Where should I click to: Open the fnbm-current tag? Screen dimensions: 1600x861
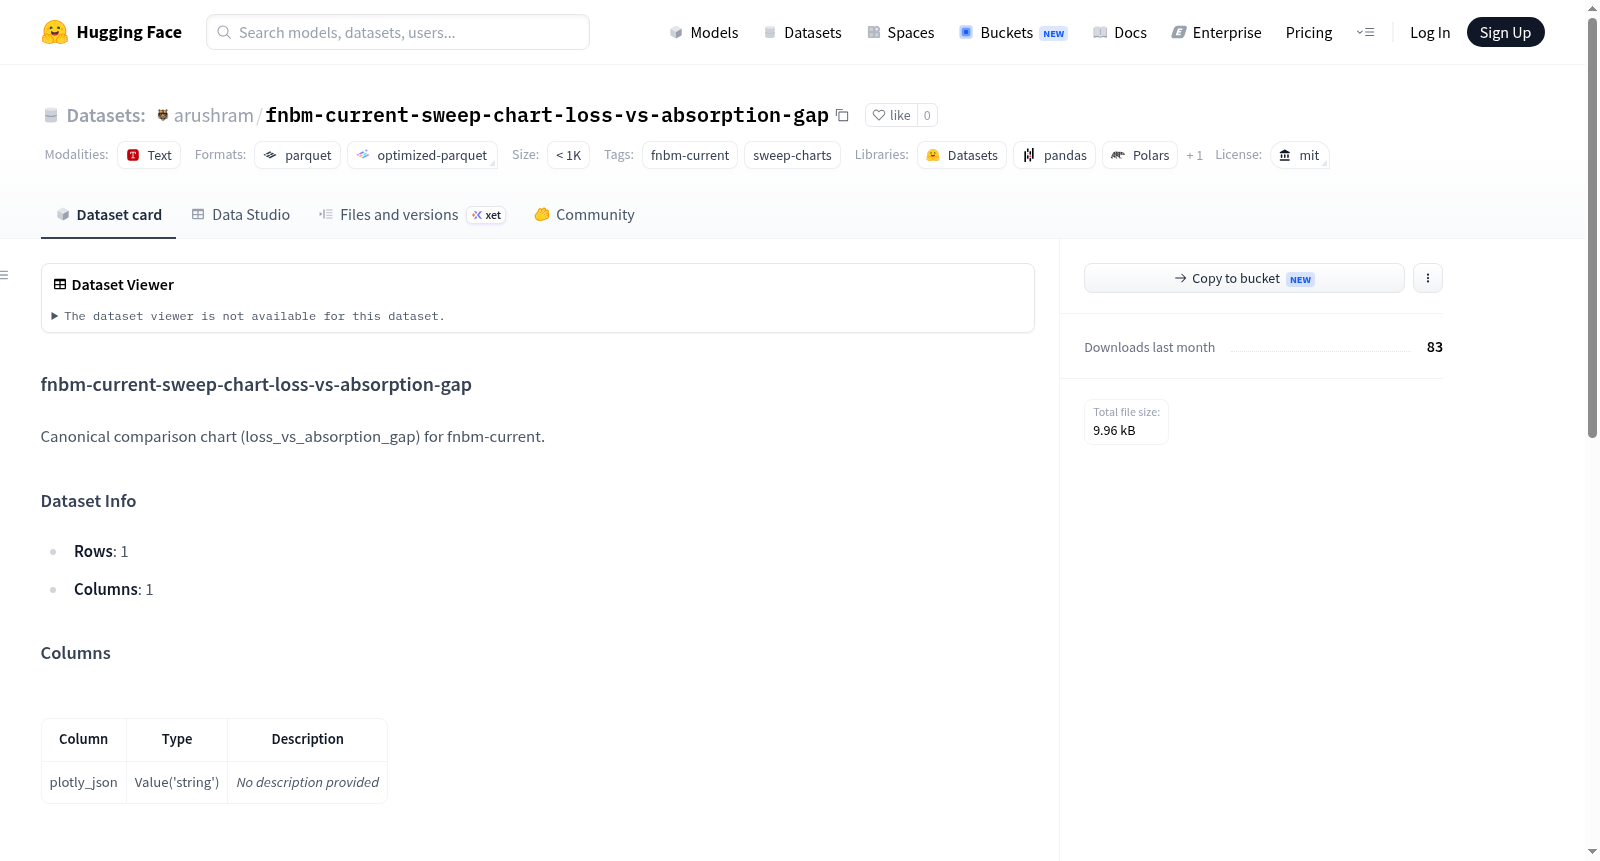click(x=690, y=155)
